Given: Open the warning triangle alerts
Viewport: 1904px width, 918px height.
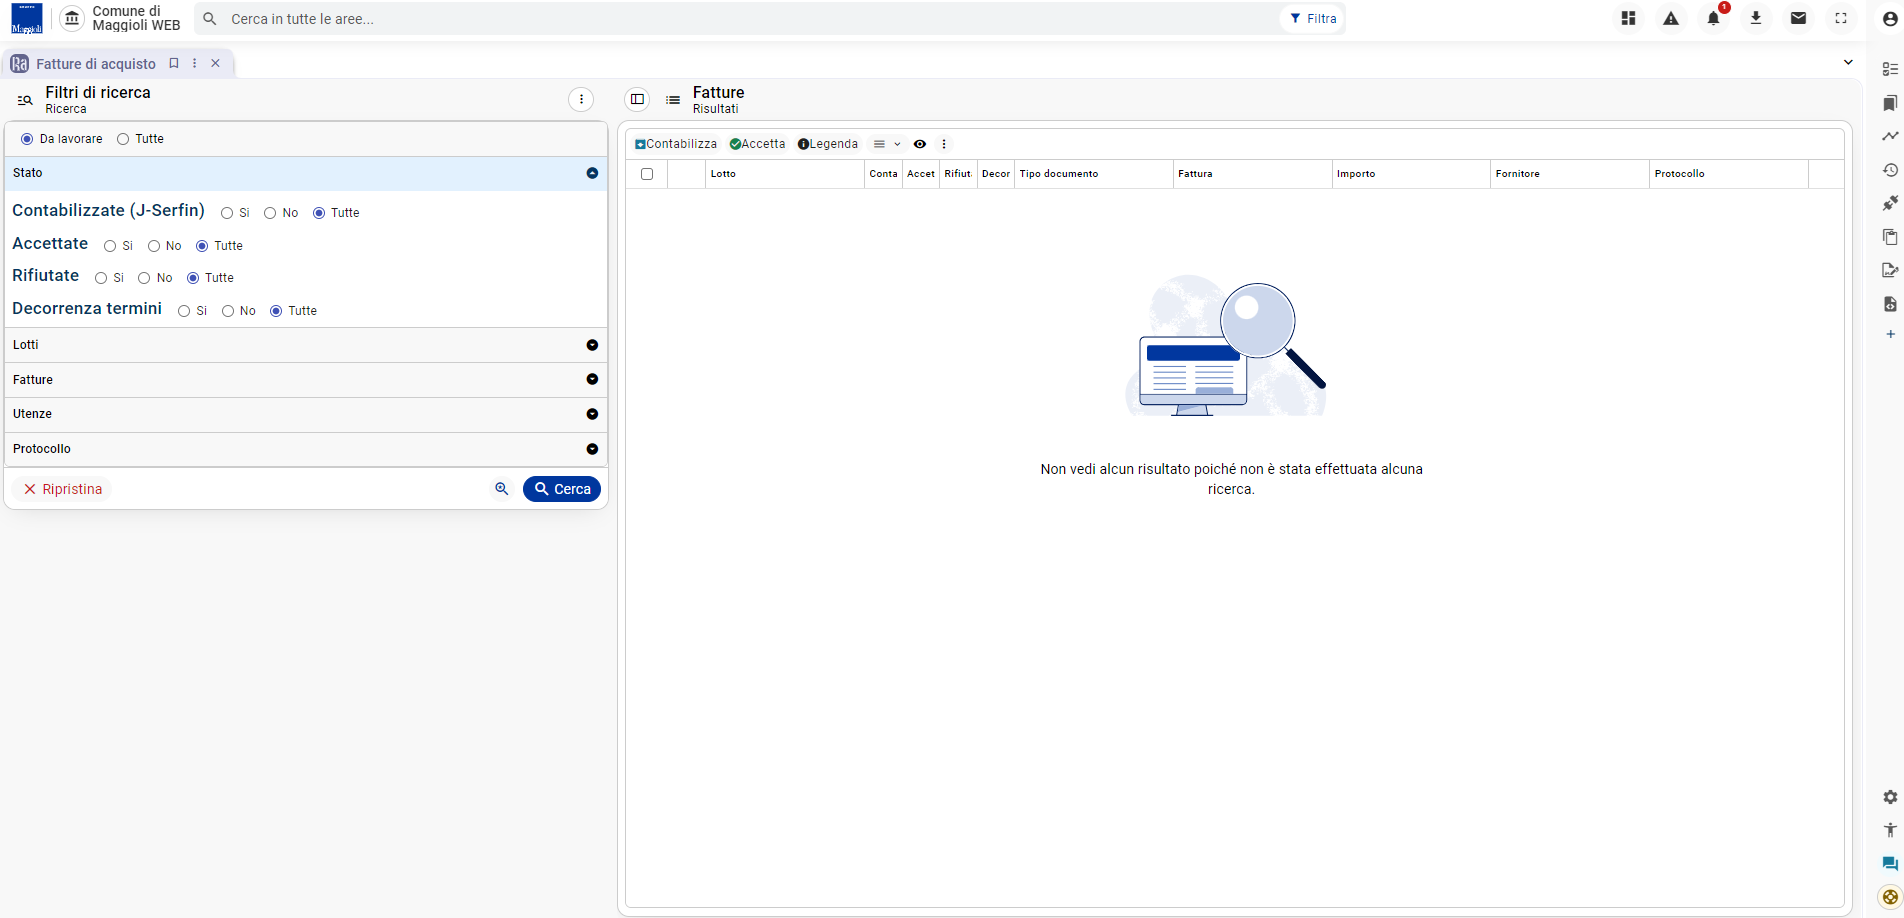Looking at the screenshot, I should tap(1671, 18).
